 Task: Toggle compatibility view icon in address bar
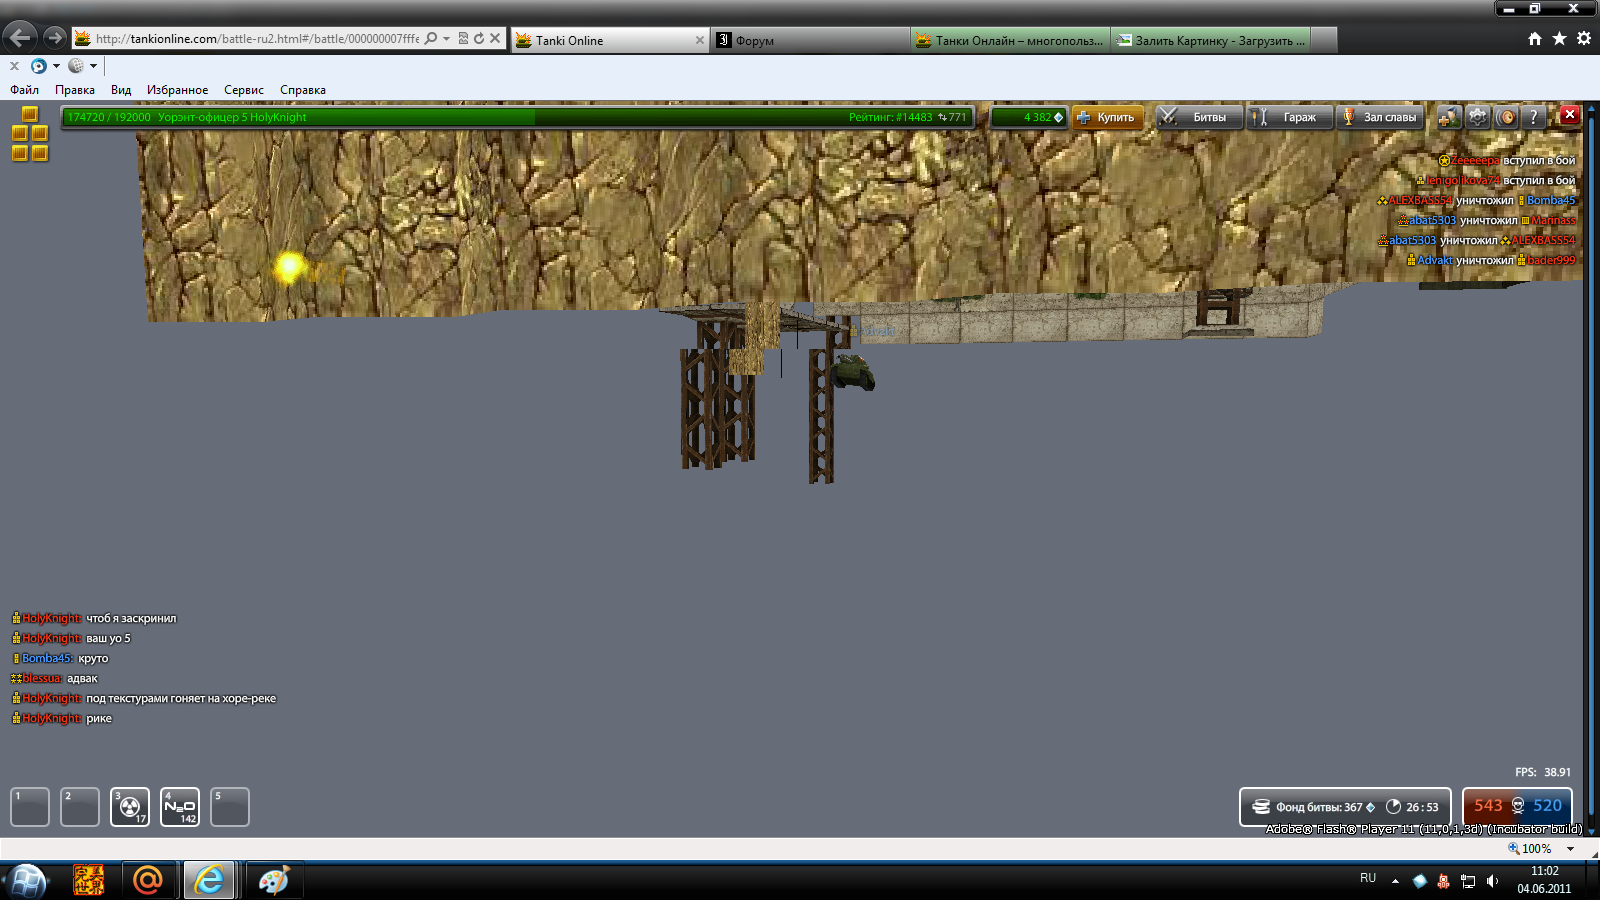tap(463, 38)
